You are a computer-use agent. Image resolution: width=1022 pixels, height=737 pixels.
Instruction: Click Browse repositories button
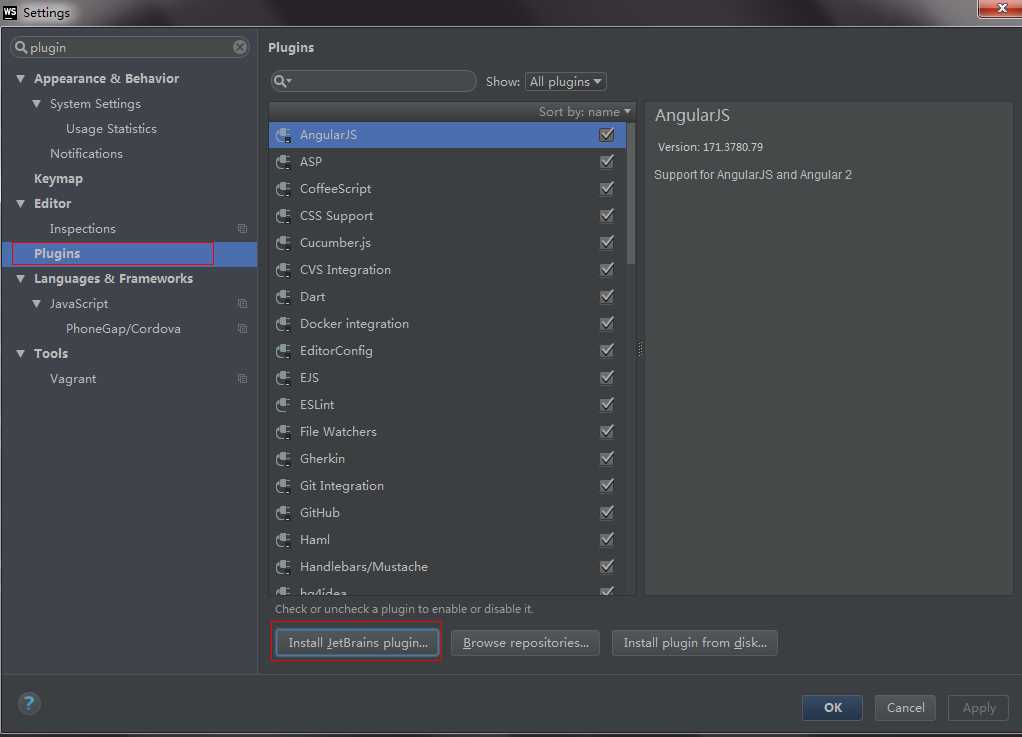(x=525, y=643)
